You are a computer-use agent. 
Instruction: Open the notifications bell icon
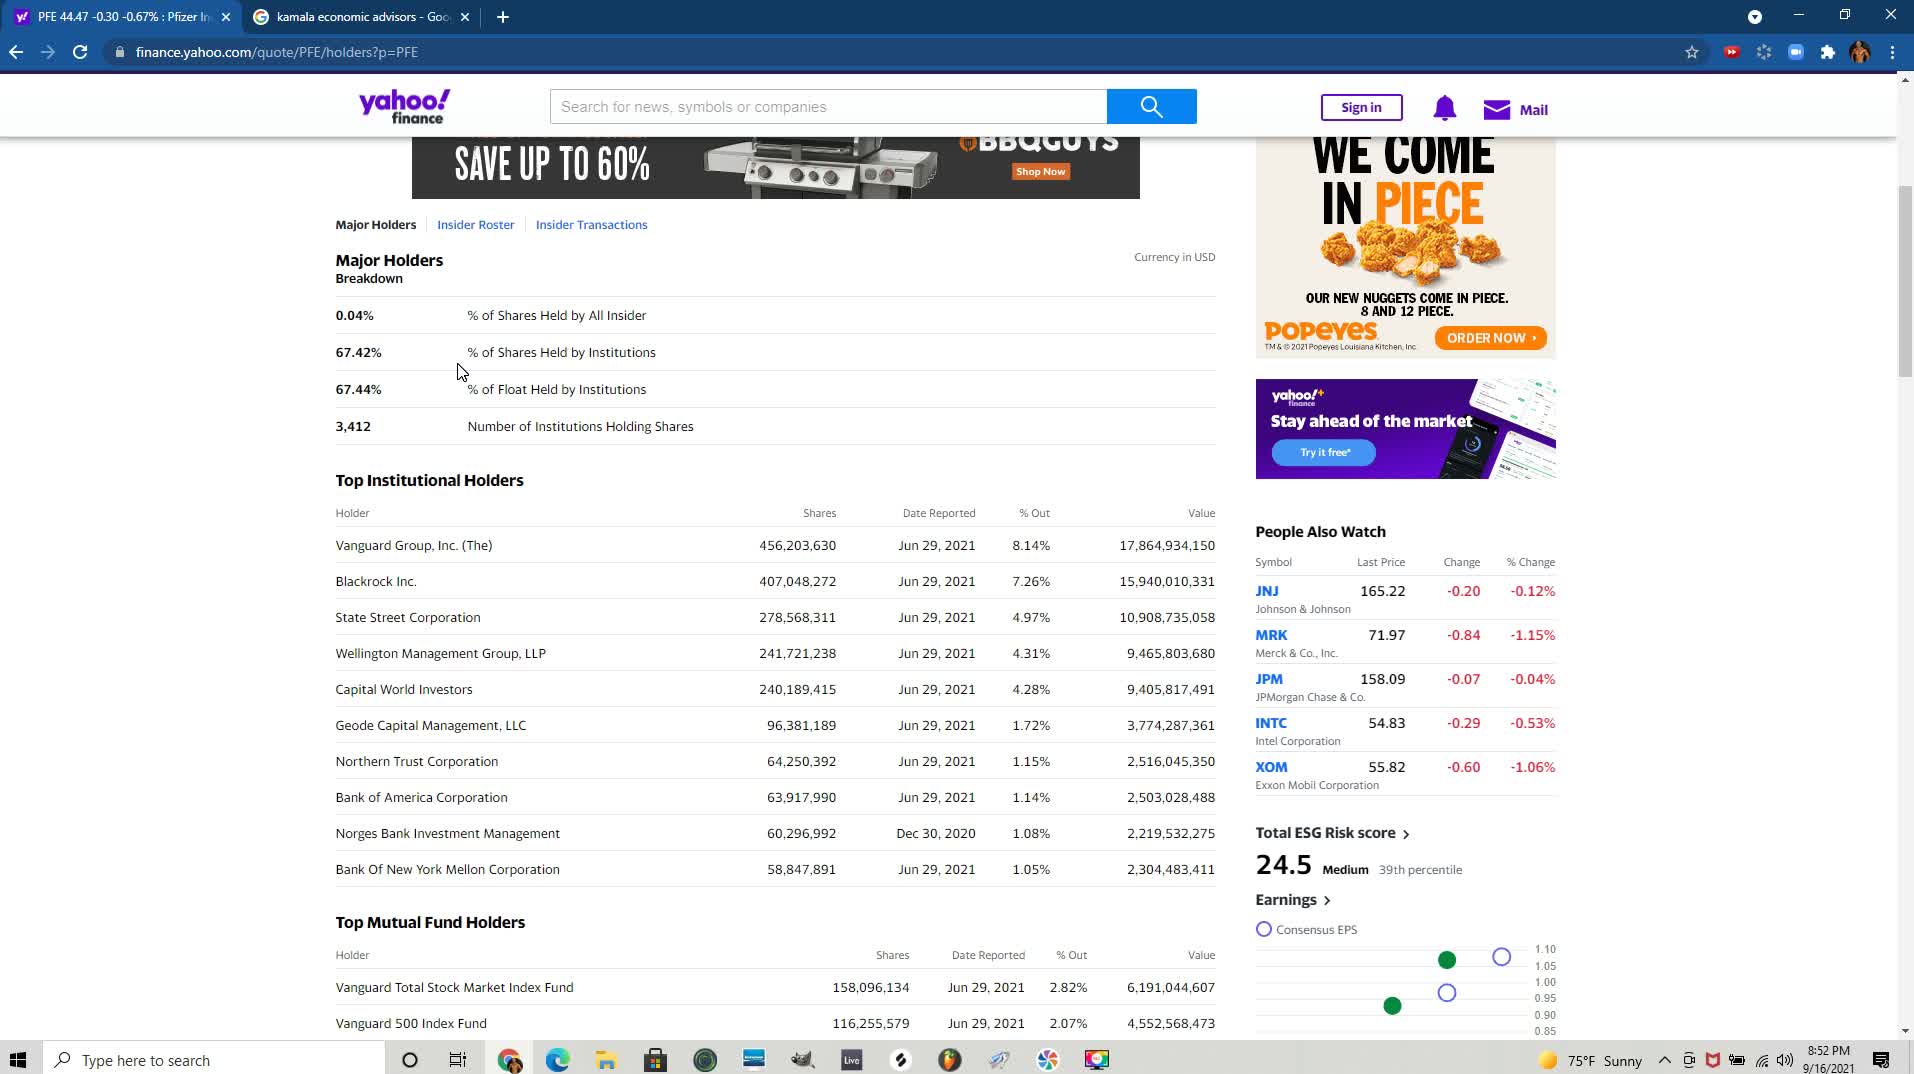(1444, 108)
